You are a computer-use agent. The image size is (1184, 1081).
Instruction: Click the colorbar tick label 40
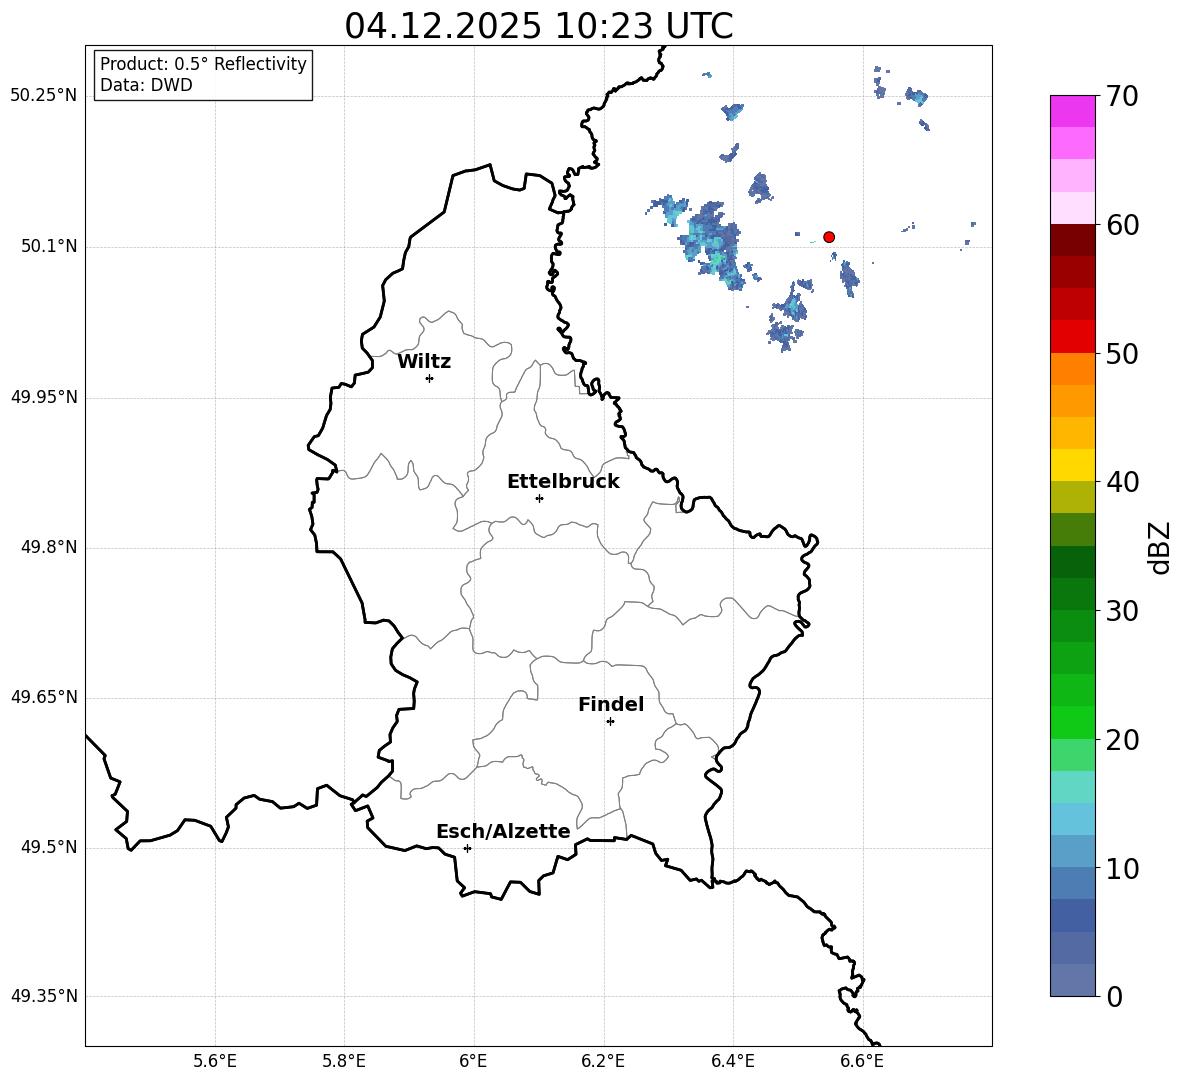[x=1122, y=482]
